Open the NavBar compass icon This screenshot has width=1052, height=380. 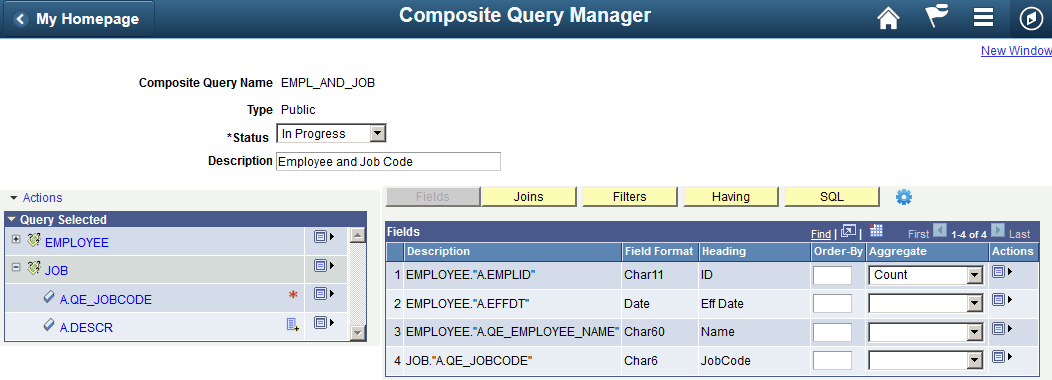[1031, 19]
